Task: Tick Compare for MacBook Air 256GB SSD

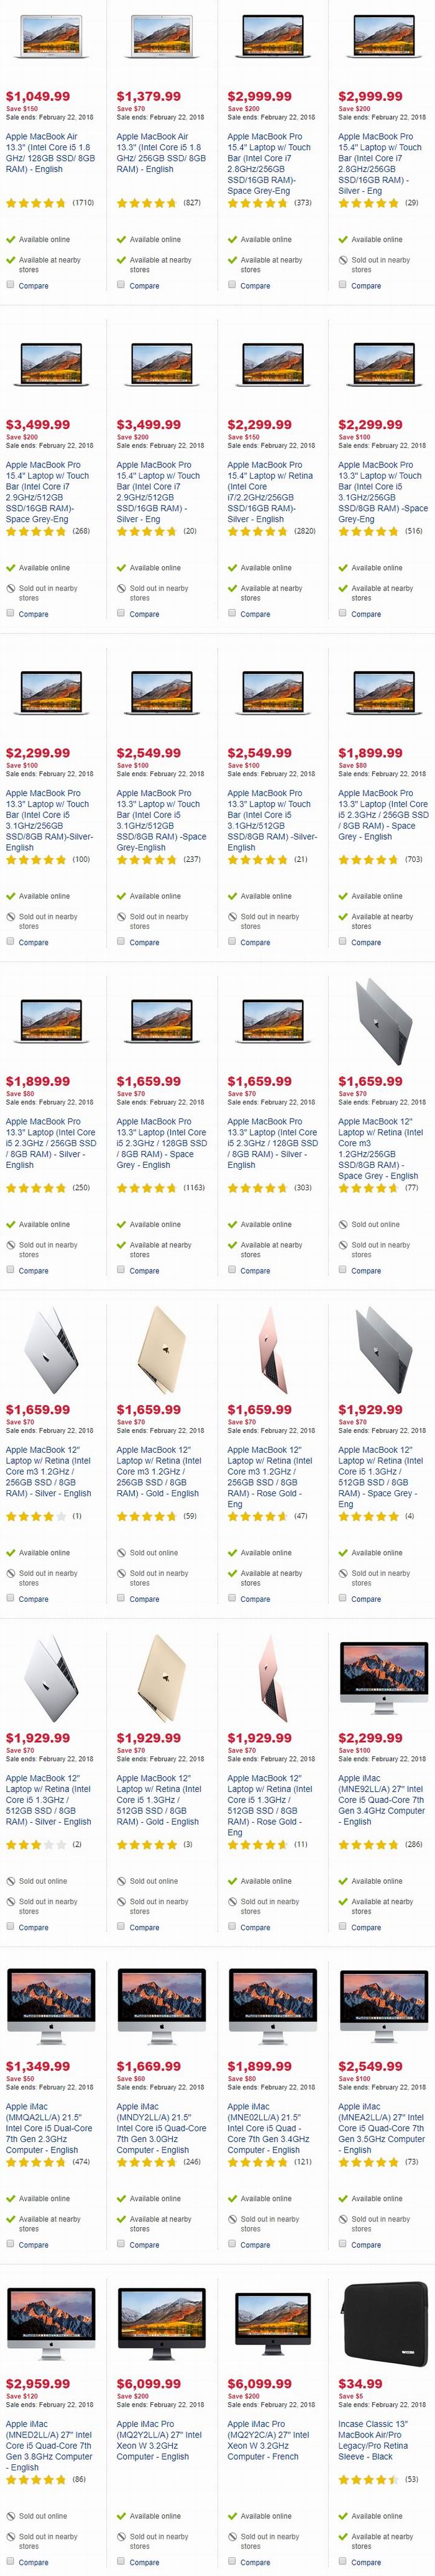Action: 121,285
